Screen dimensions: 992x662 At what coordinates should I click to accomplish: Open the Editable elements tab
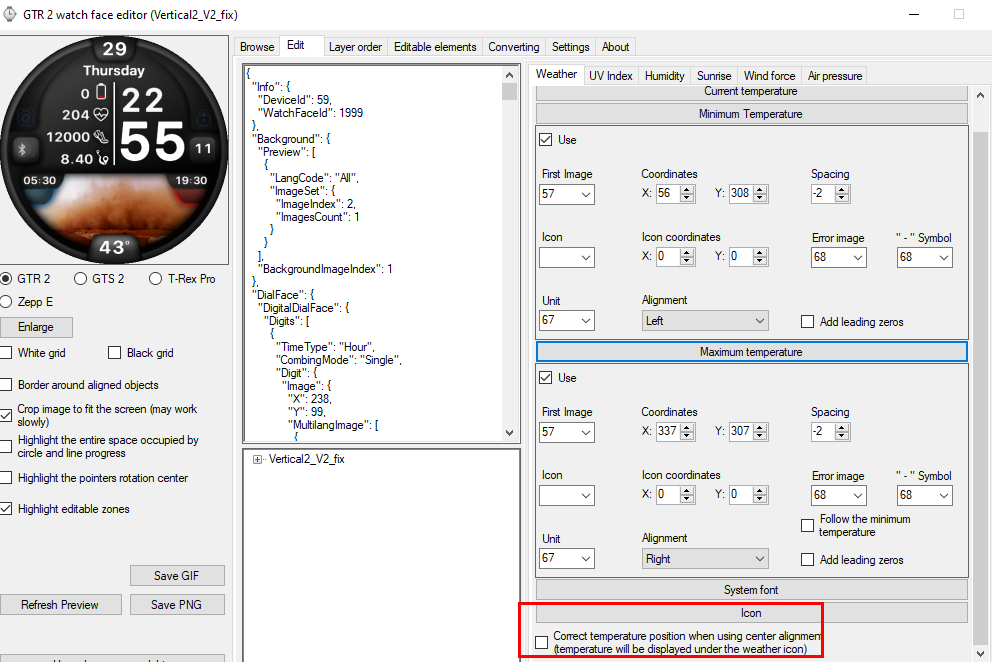tap(435, 47)
